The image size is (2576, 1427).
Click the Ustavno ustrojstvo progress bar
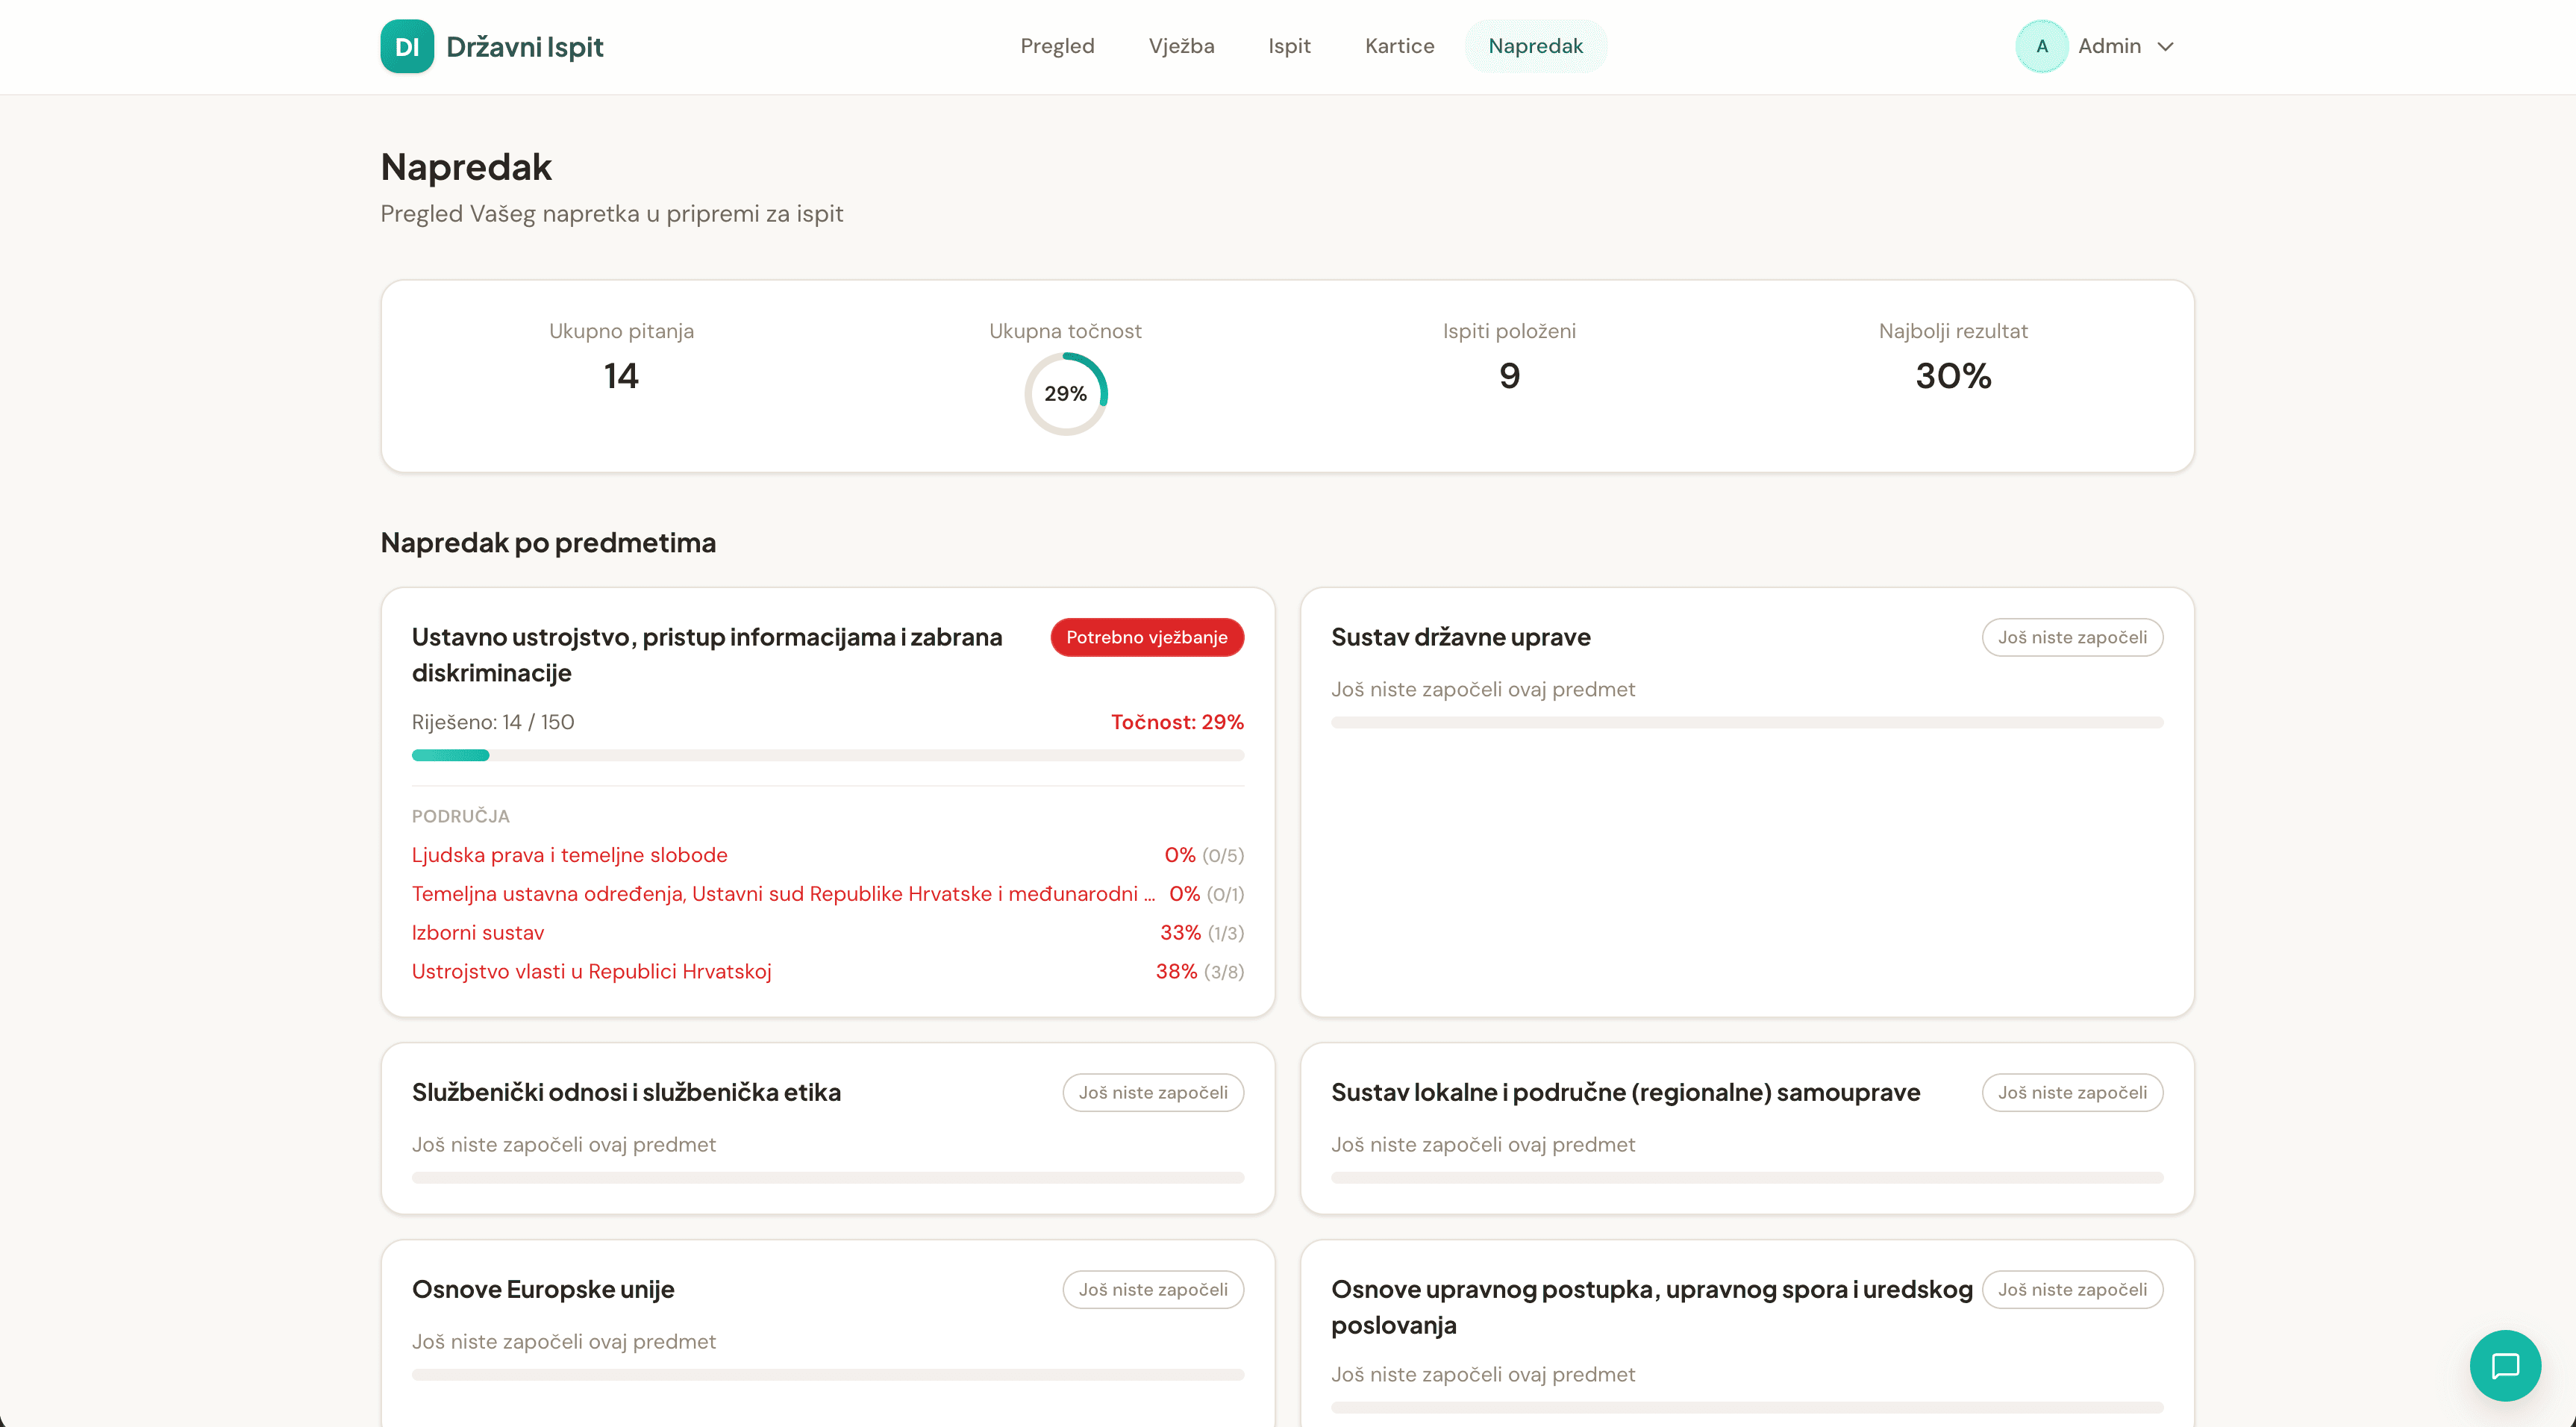(x=827, y=755)
